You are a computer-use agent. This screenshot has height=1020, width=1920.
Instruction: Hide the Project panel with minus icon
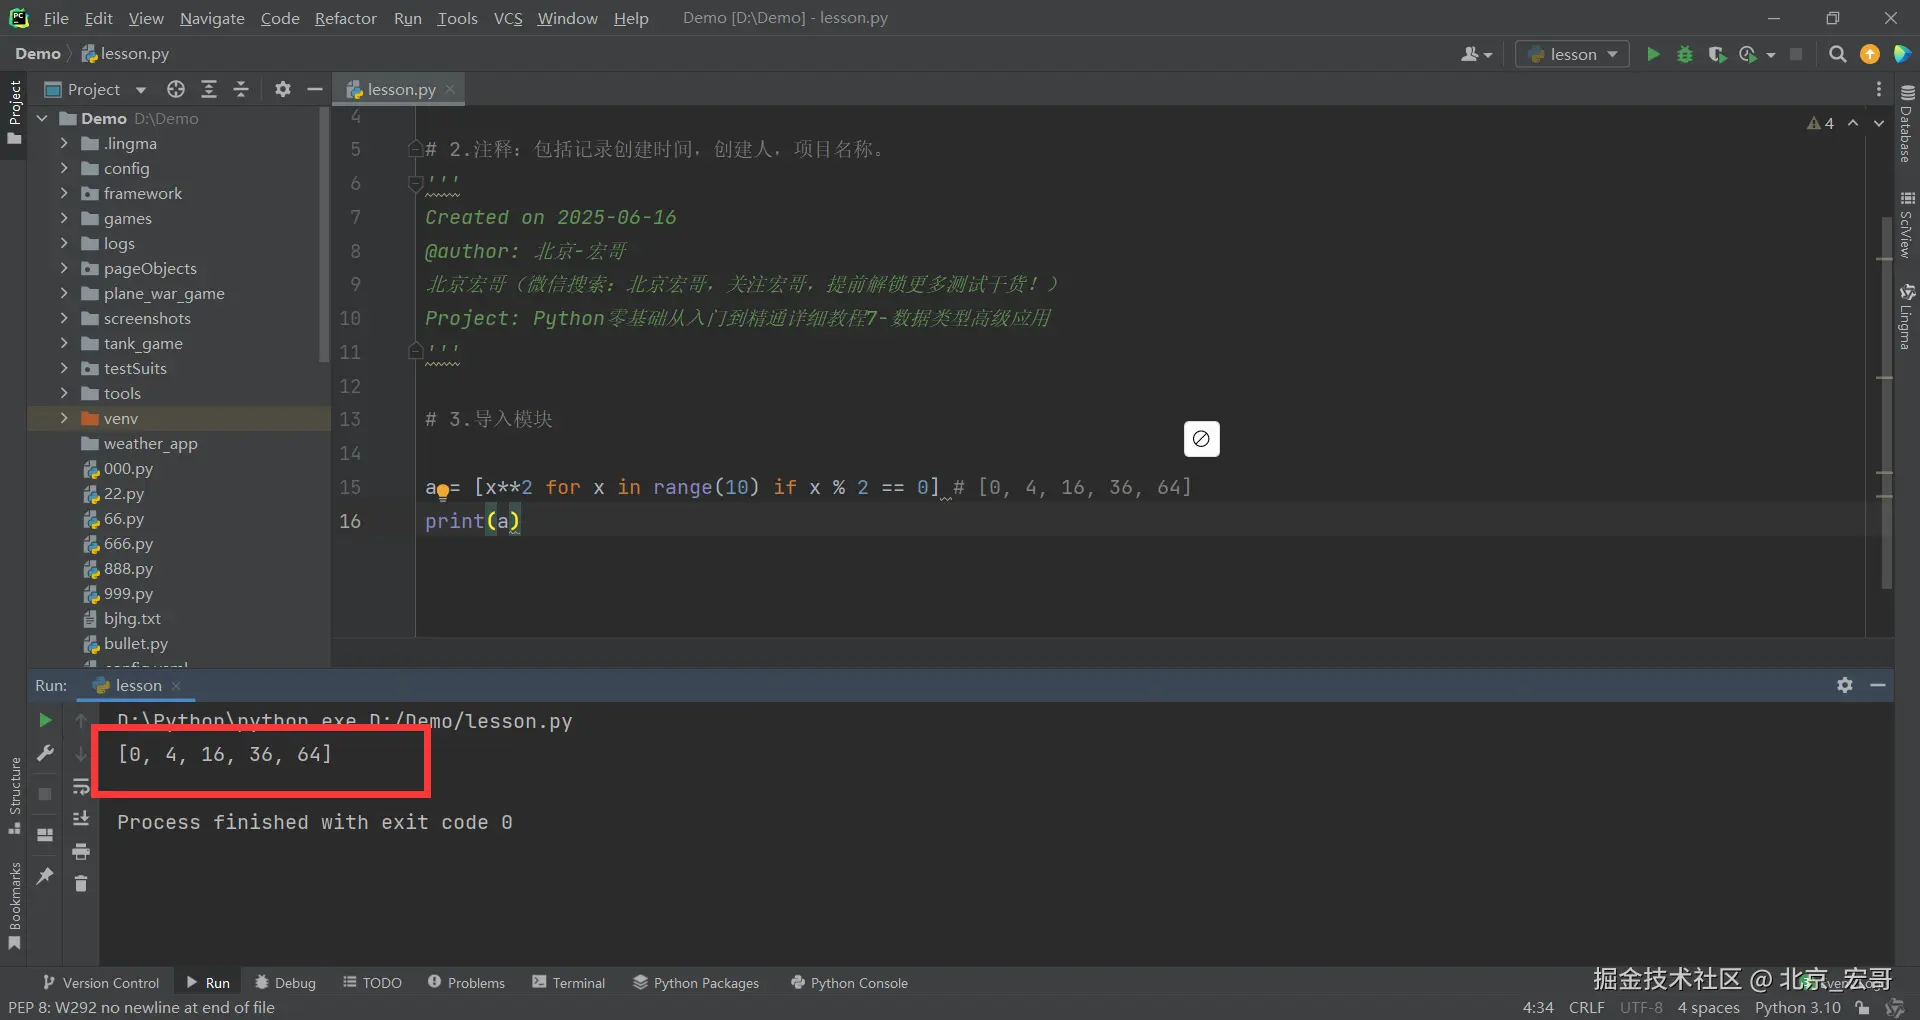coord(315,89)
